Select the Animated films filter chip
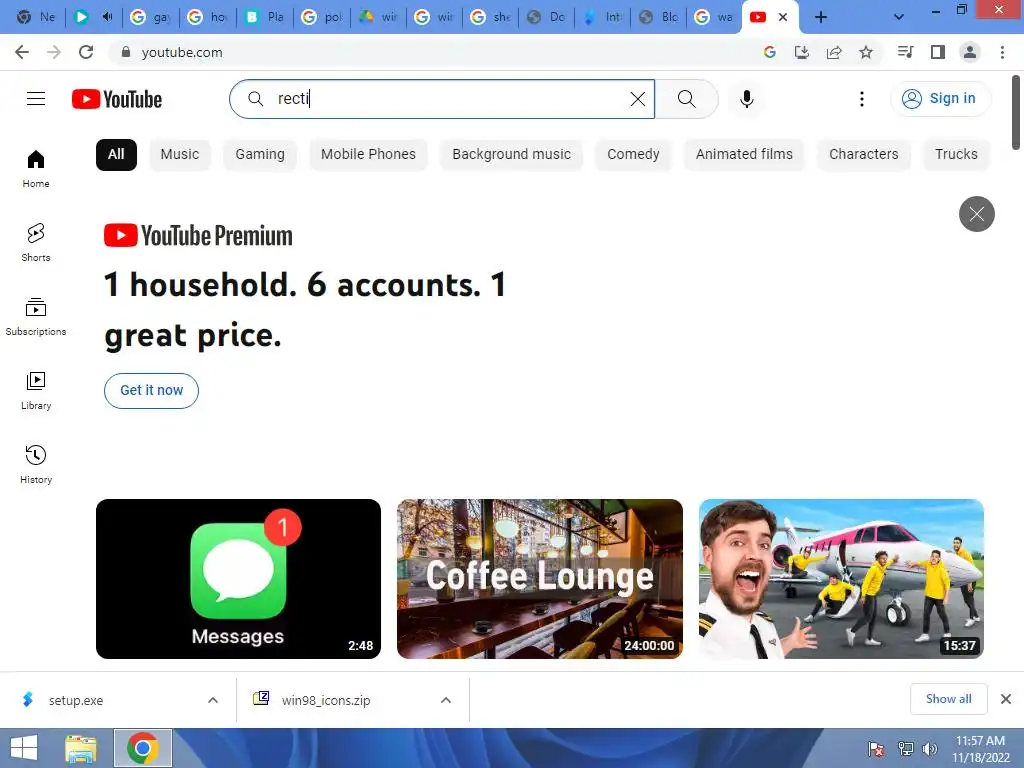This screenshot has height=768, width=1024. pos(744,155)
